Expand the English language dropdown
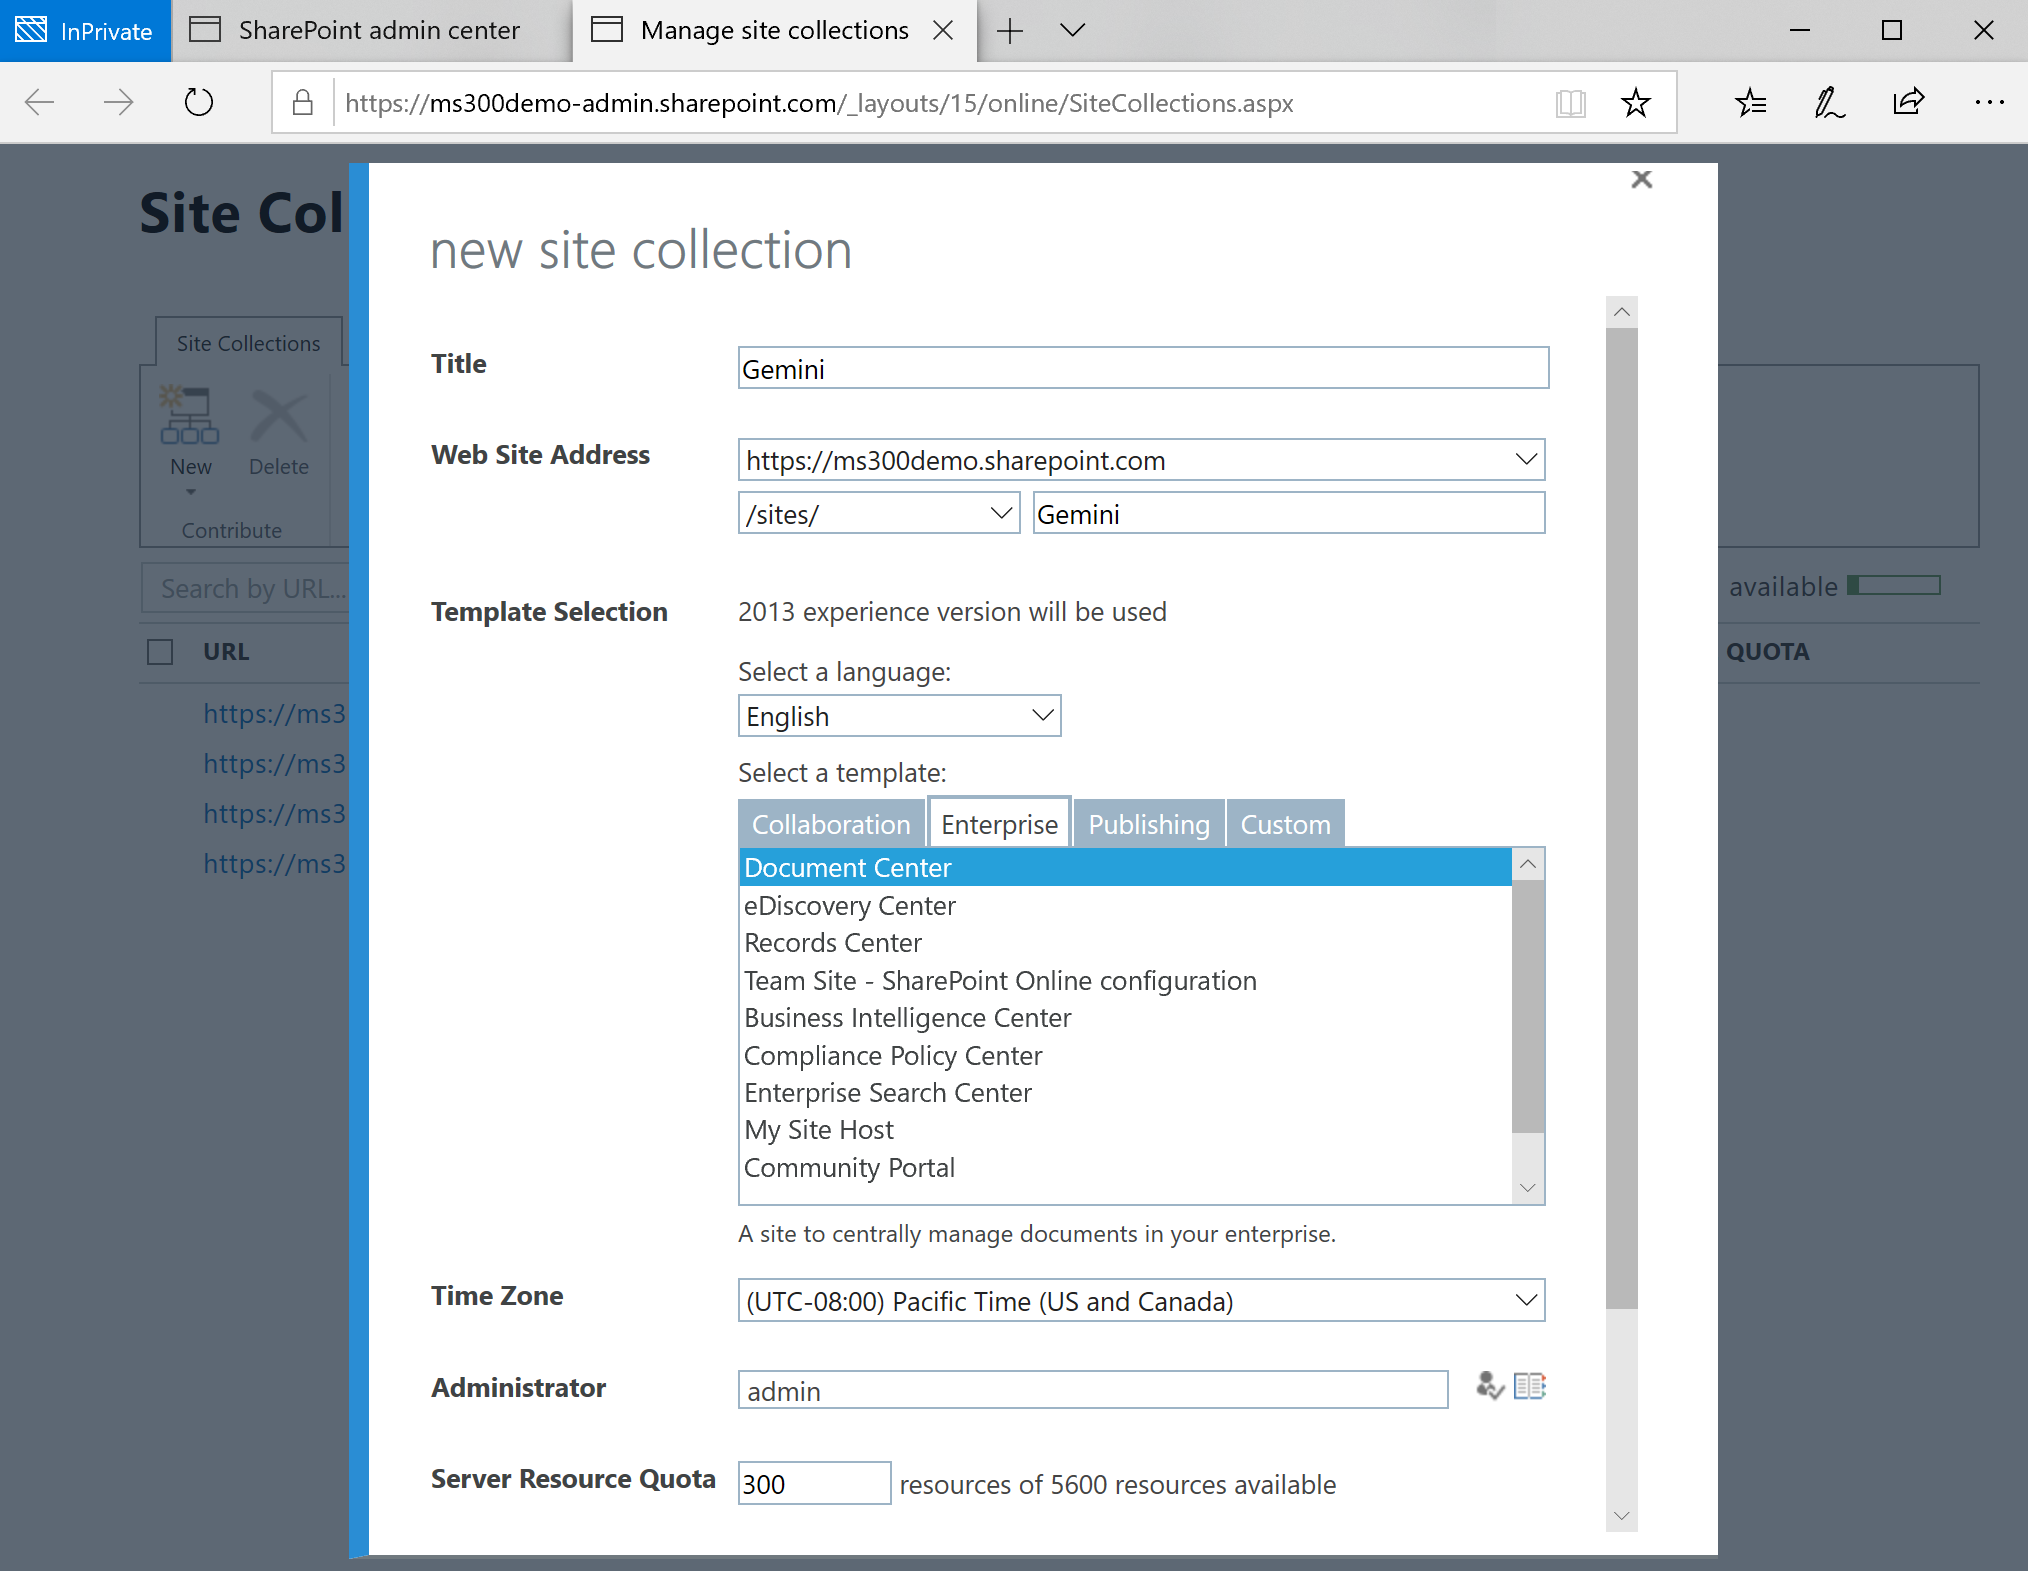 (x=1042, y=716)
